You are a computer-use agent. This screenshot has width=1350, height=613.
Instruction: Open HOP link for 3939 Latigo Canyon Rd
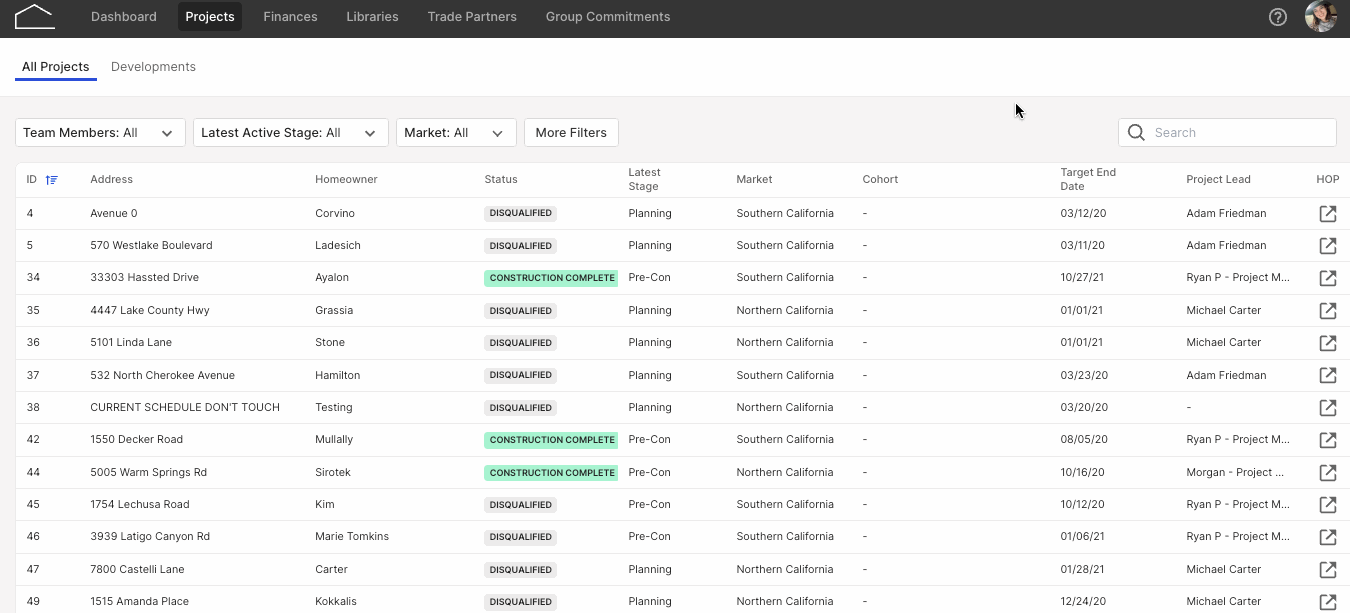click(1328, 537)
